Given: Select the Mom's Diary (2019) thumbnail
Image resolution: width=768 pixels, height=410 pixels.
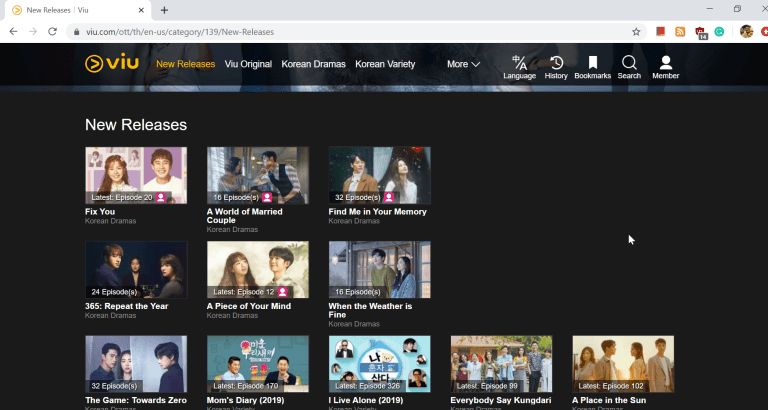Looking at the screenshot, I should 257,363.
